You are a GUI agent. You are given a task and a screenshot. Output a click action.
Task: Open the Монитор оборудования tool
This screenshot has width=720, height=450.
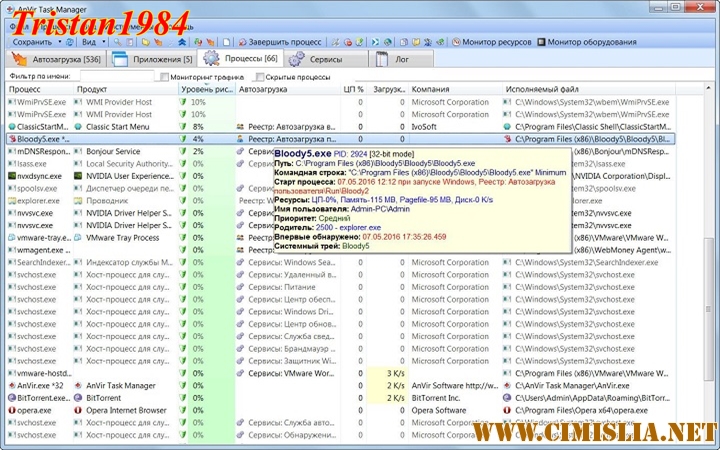tap(586, 42)
